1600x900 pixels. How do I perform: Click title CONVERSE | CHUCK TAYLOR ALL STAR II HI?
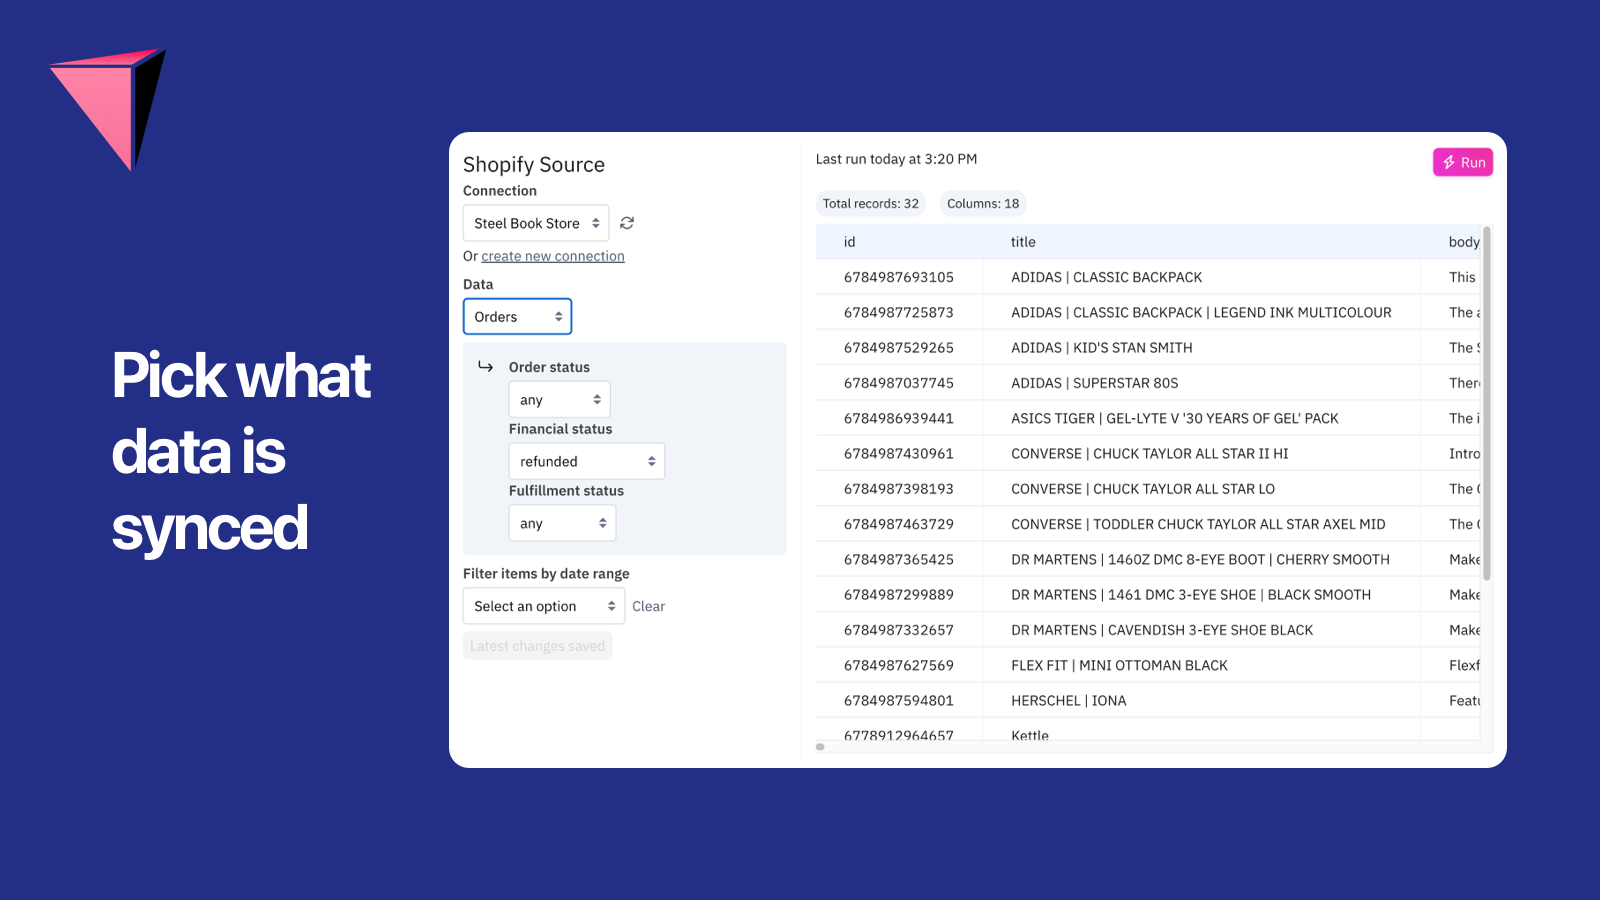[1150, 453]
